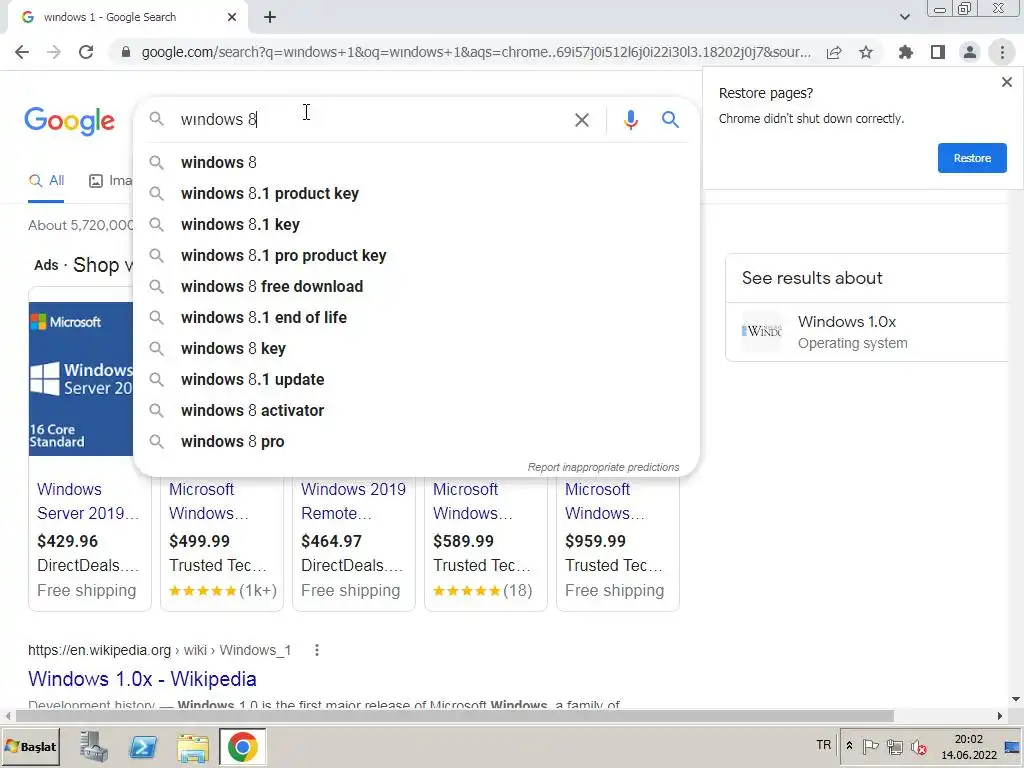This screenshot has width=1024, height=768.
Task: Click the en.wikipedia.org breadcrumb URL
Action: [159, 650]
